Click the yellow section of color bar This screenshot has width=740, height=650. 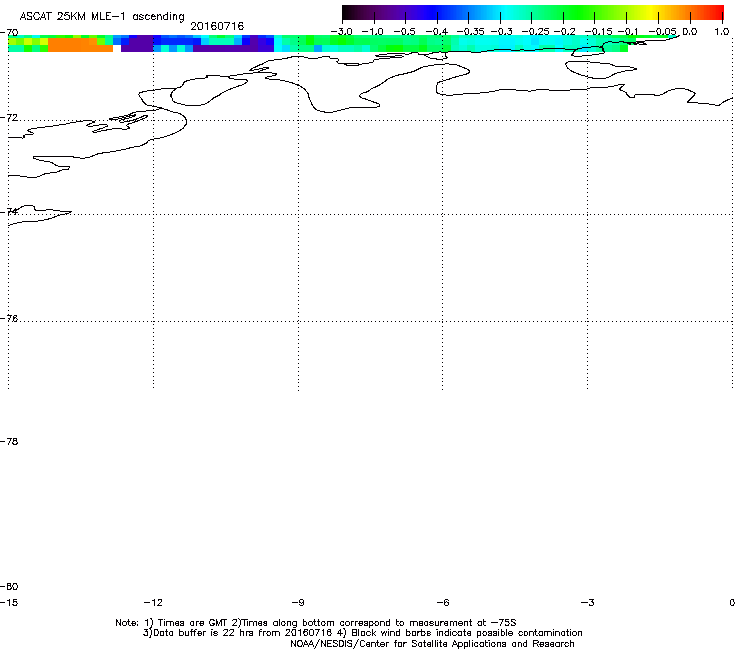[x=650, y=12]
